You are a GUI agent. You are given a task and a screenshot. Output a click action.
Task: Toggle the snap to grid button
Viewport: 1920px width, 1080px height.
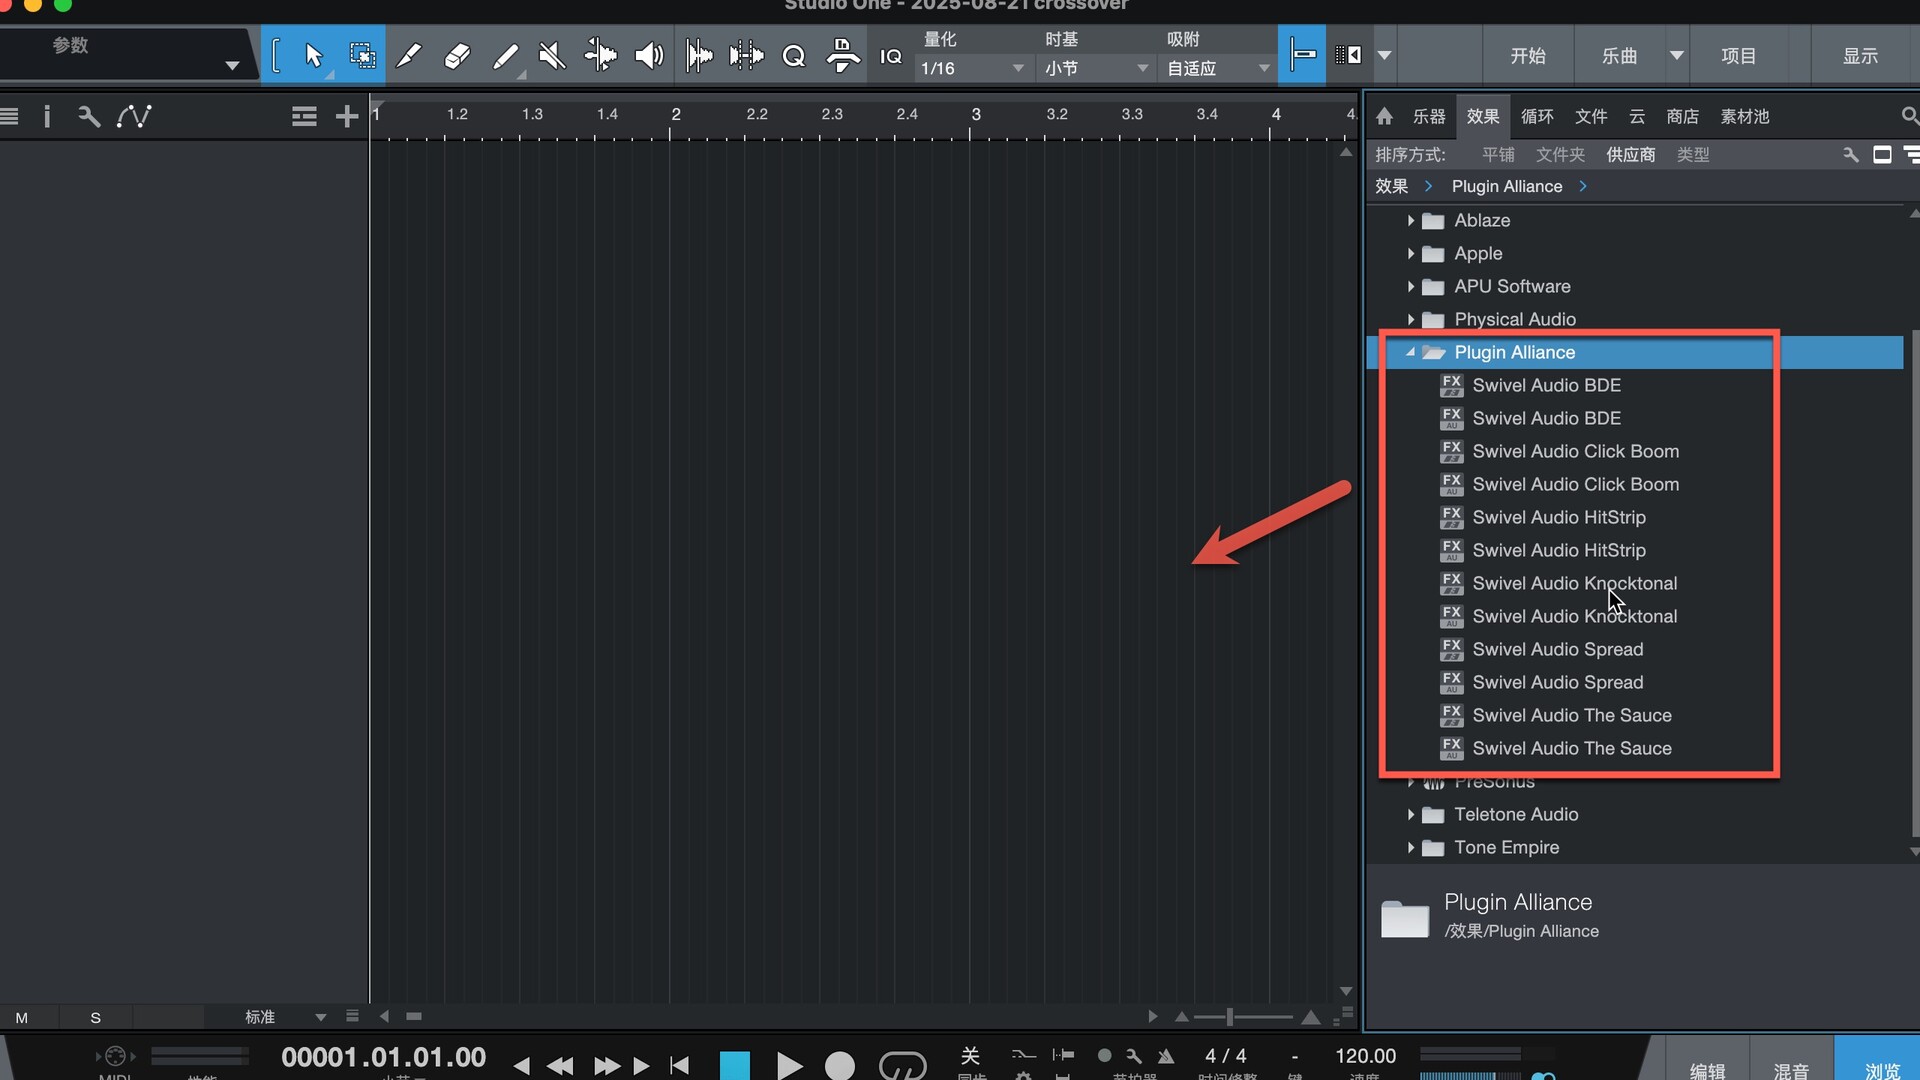pyautogui.click(x=1302, y=55)
